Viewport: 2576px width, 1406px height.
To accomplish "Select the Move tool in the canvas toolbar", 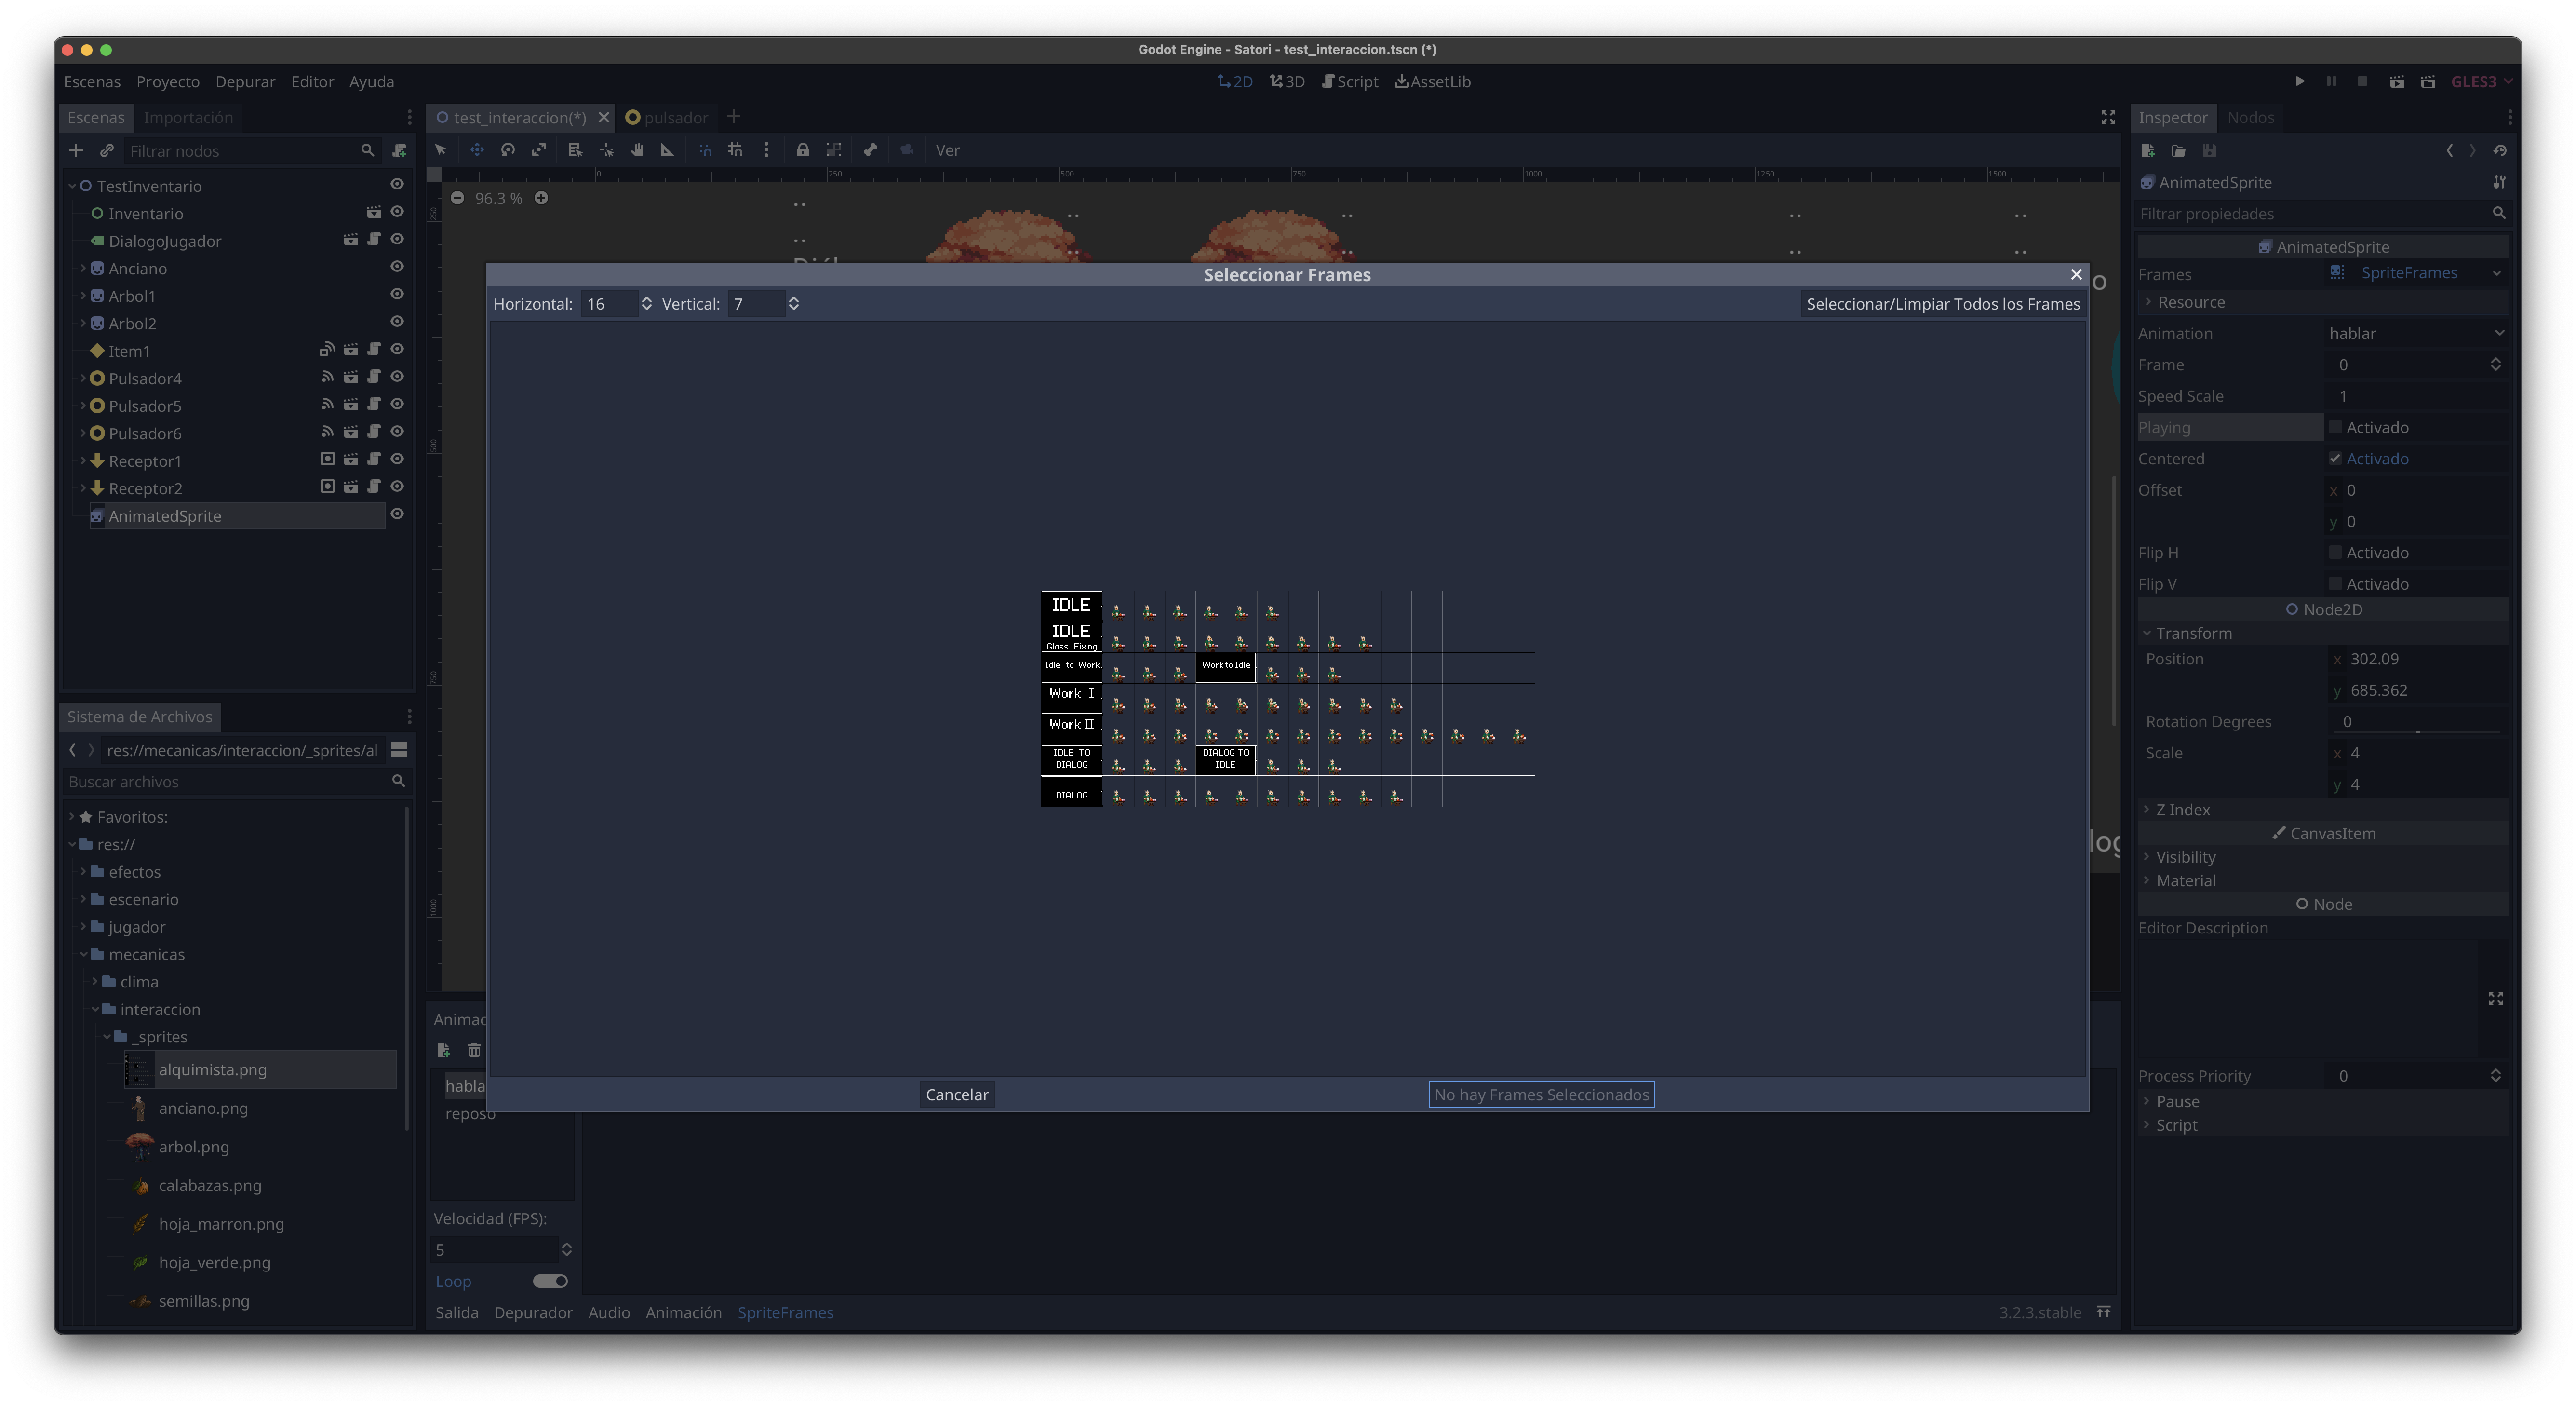I will [477, 150].
